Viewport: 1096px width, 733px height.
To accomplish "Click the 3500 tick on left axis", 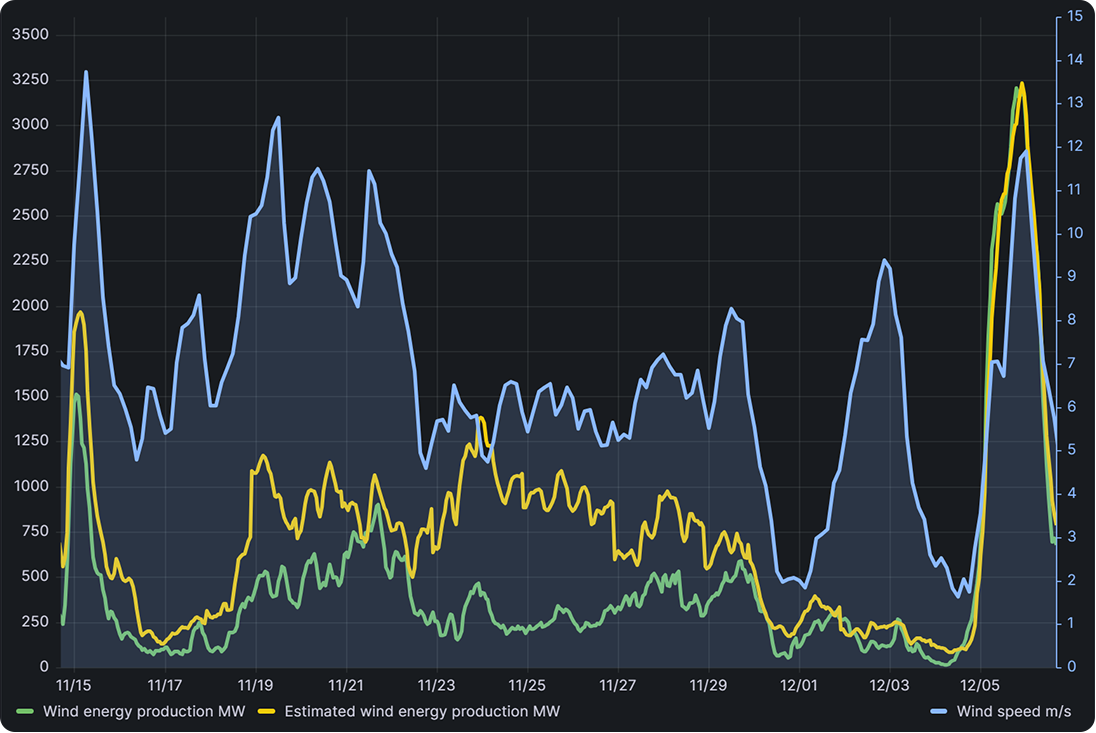I will point(30,35).
